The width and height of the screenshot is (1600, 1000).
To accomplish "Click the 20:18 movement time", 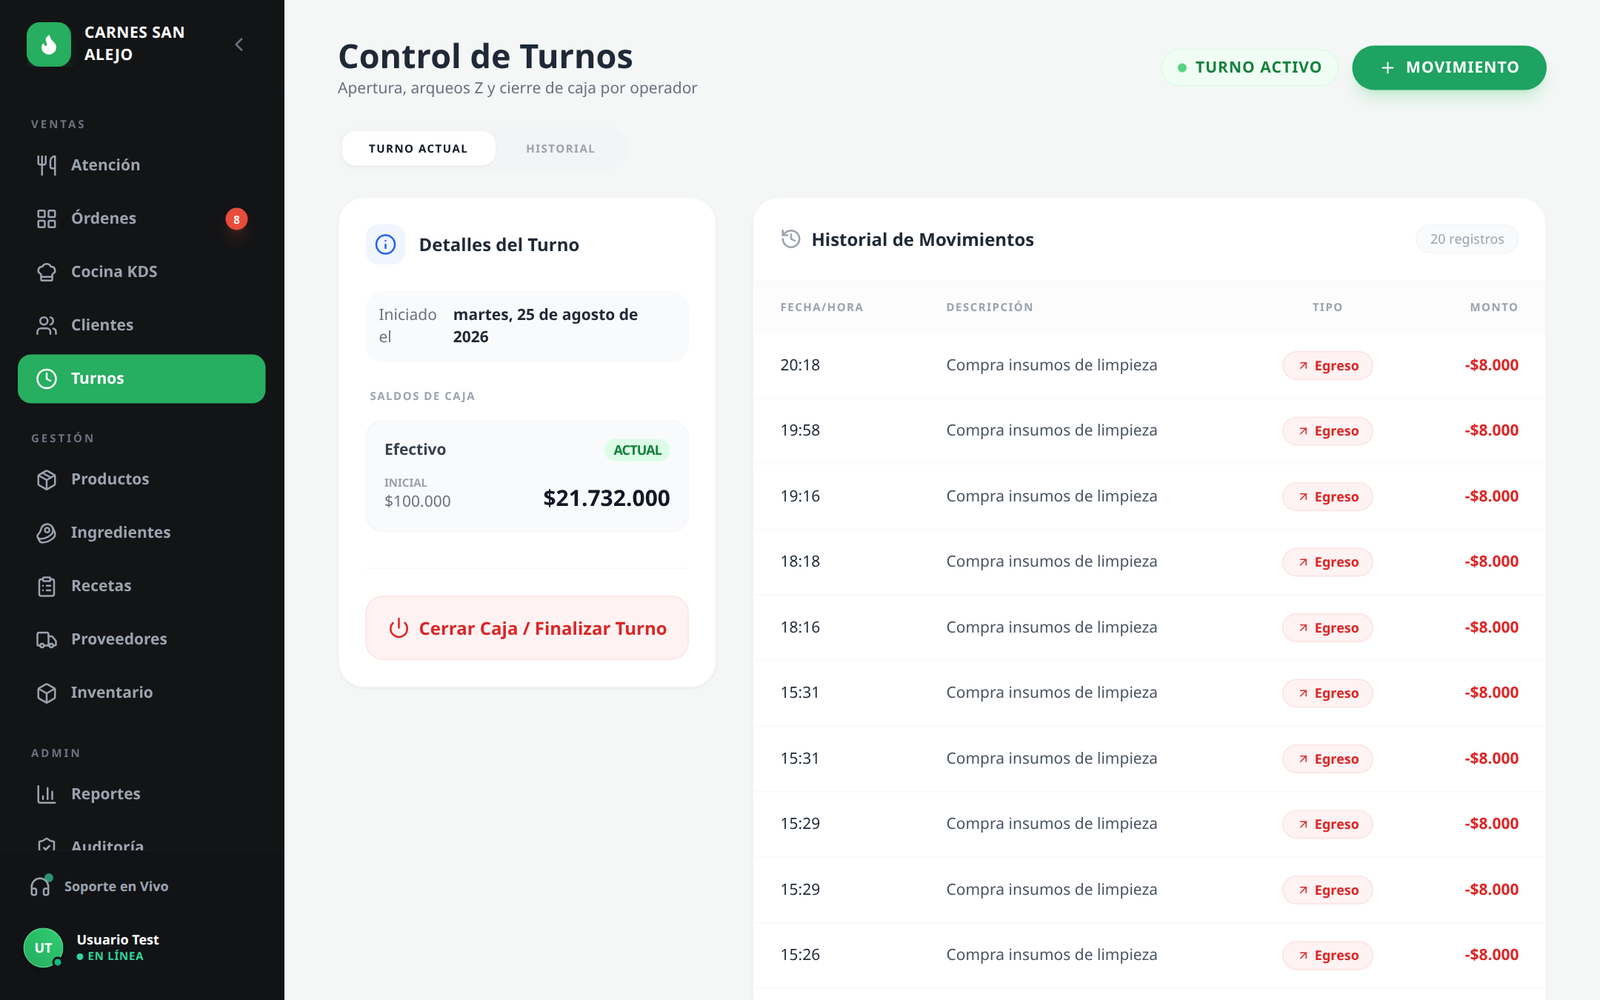I will pos(800,365).
